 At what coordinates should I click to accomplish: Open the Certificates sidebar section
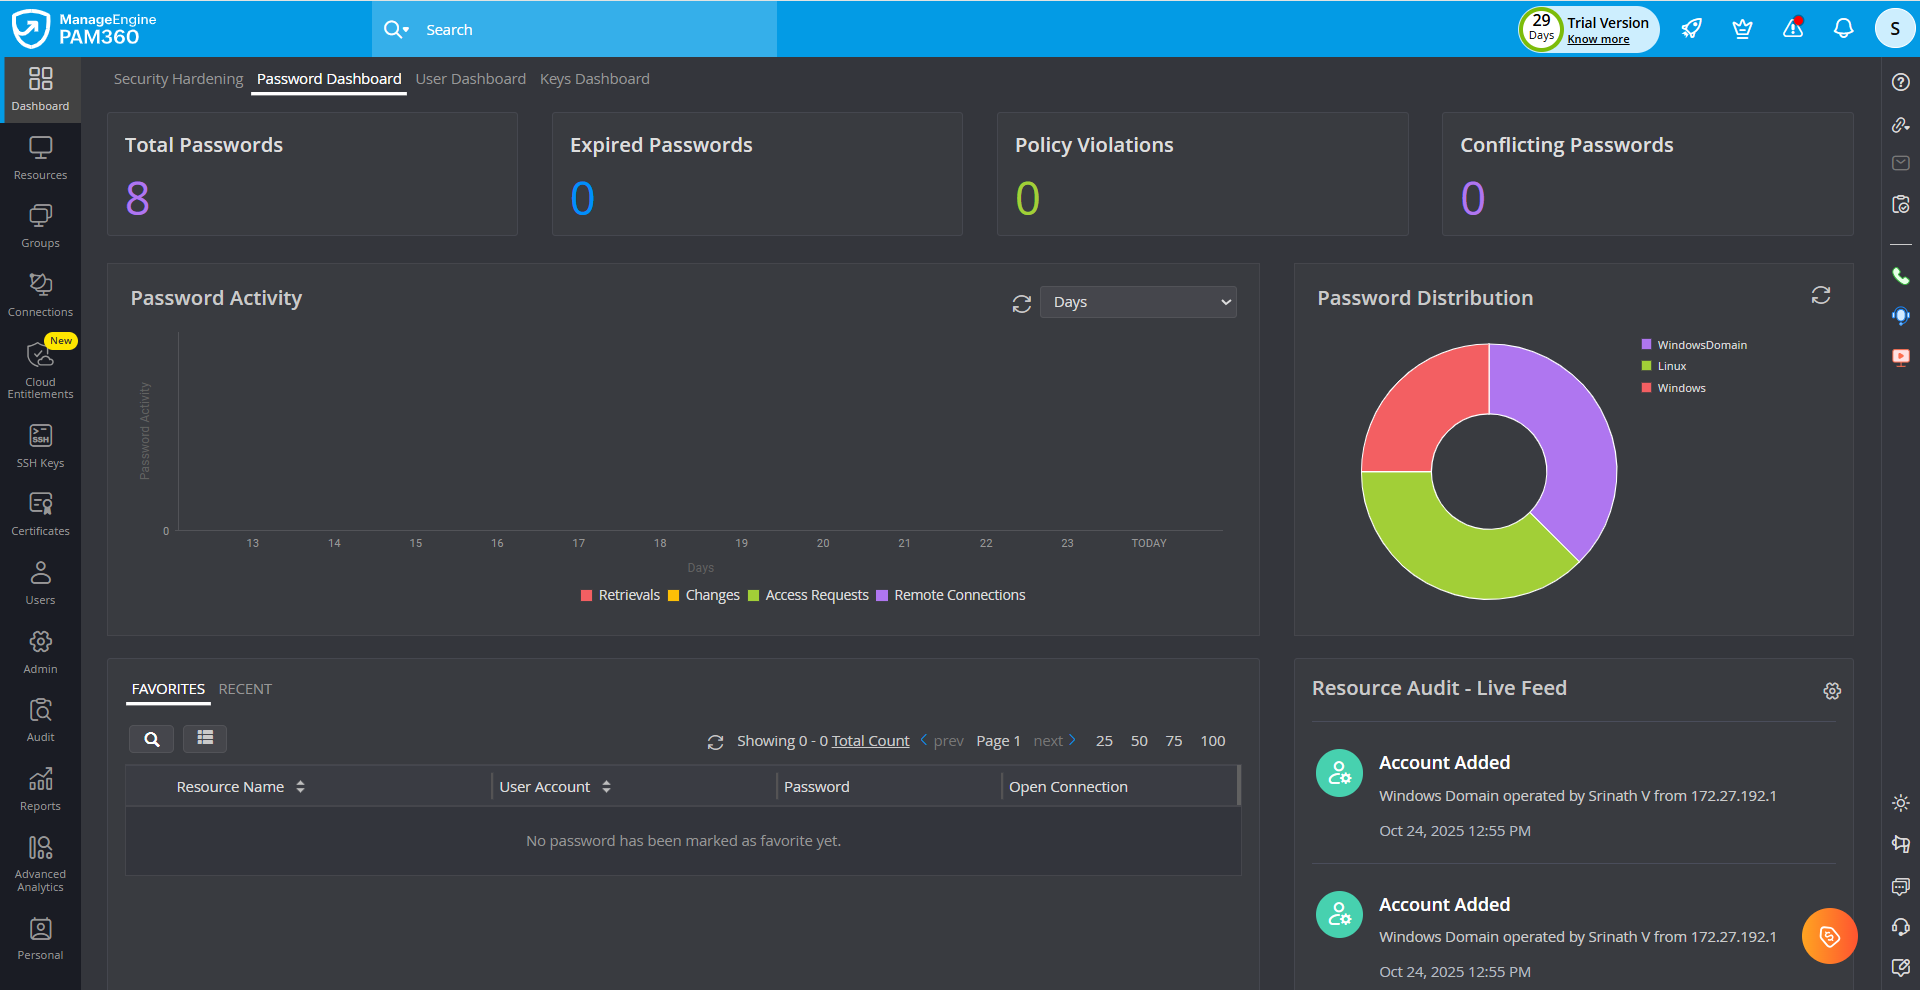pos(40,514)
